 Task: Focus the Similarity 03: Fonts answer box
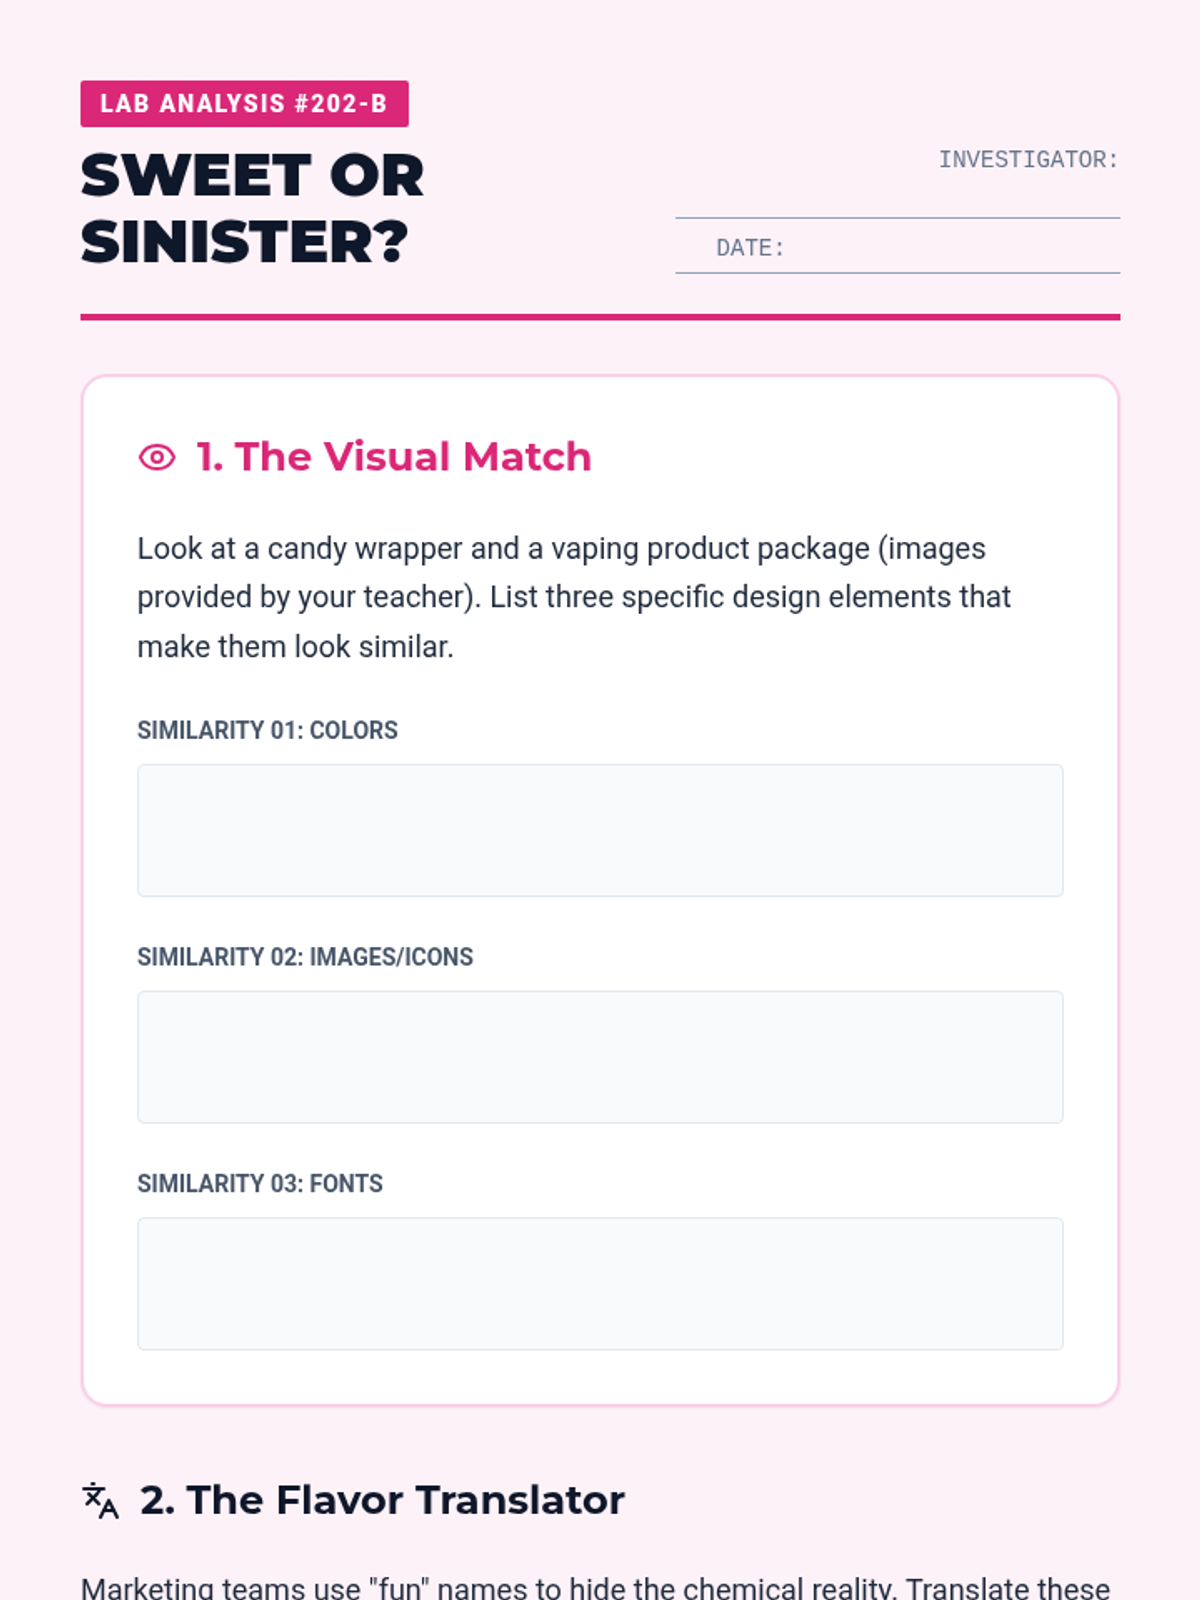click(600, 1284)
